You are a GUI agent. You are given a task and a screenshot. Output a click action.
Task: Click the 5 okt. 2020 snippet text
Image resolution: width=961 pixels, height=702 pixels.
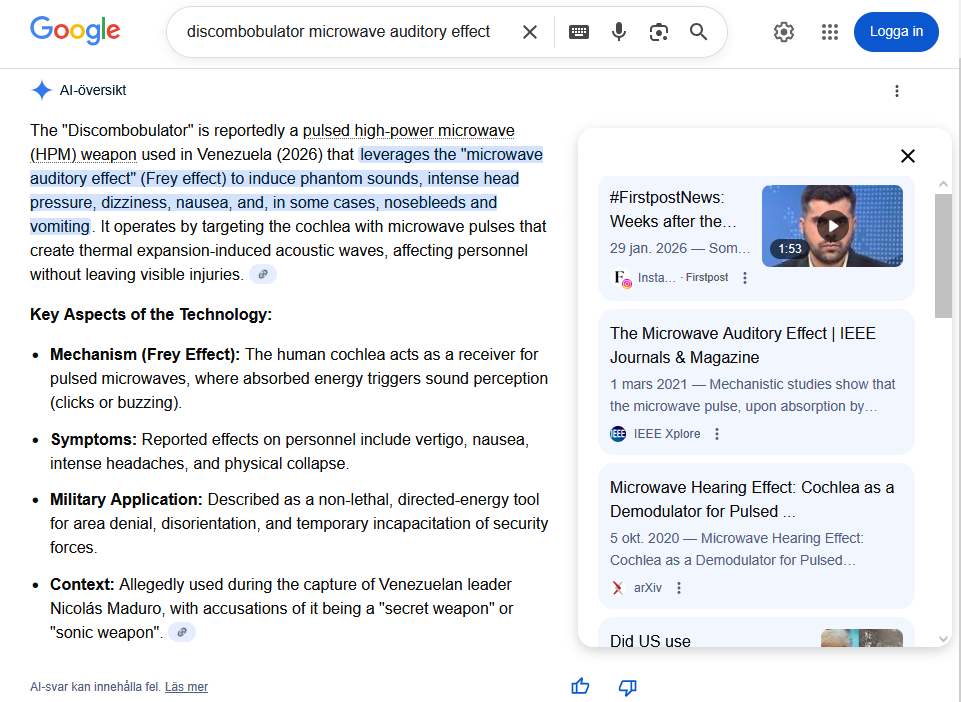point(737,549)
